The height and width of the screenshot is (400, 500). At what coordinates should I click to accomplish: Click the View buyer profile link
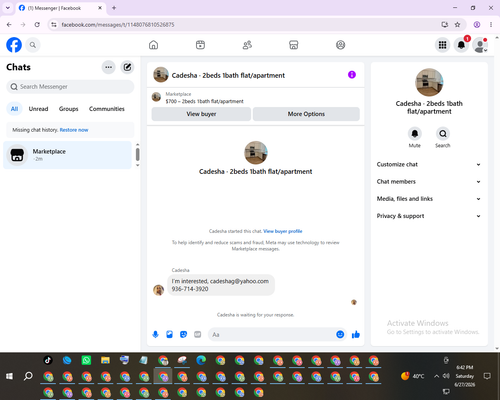283,231
